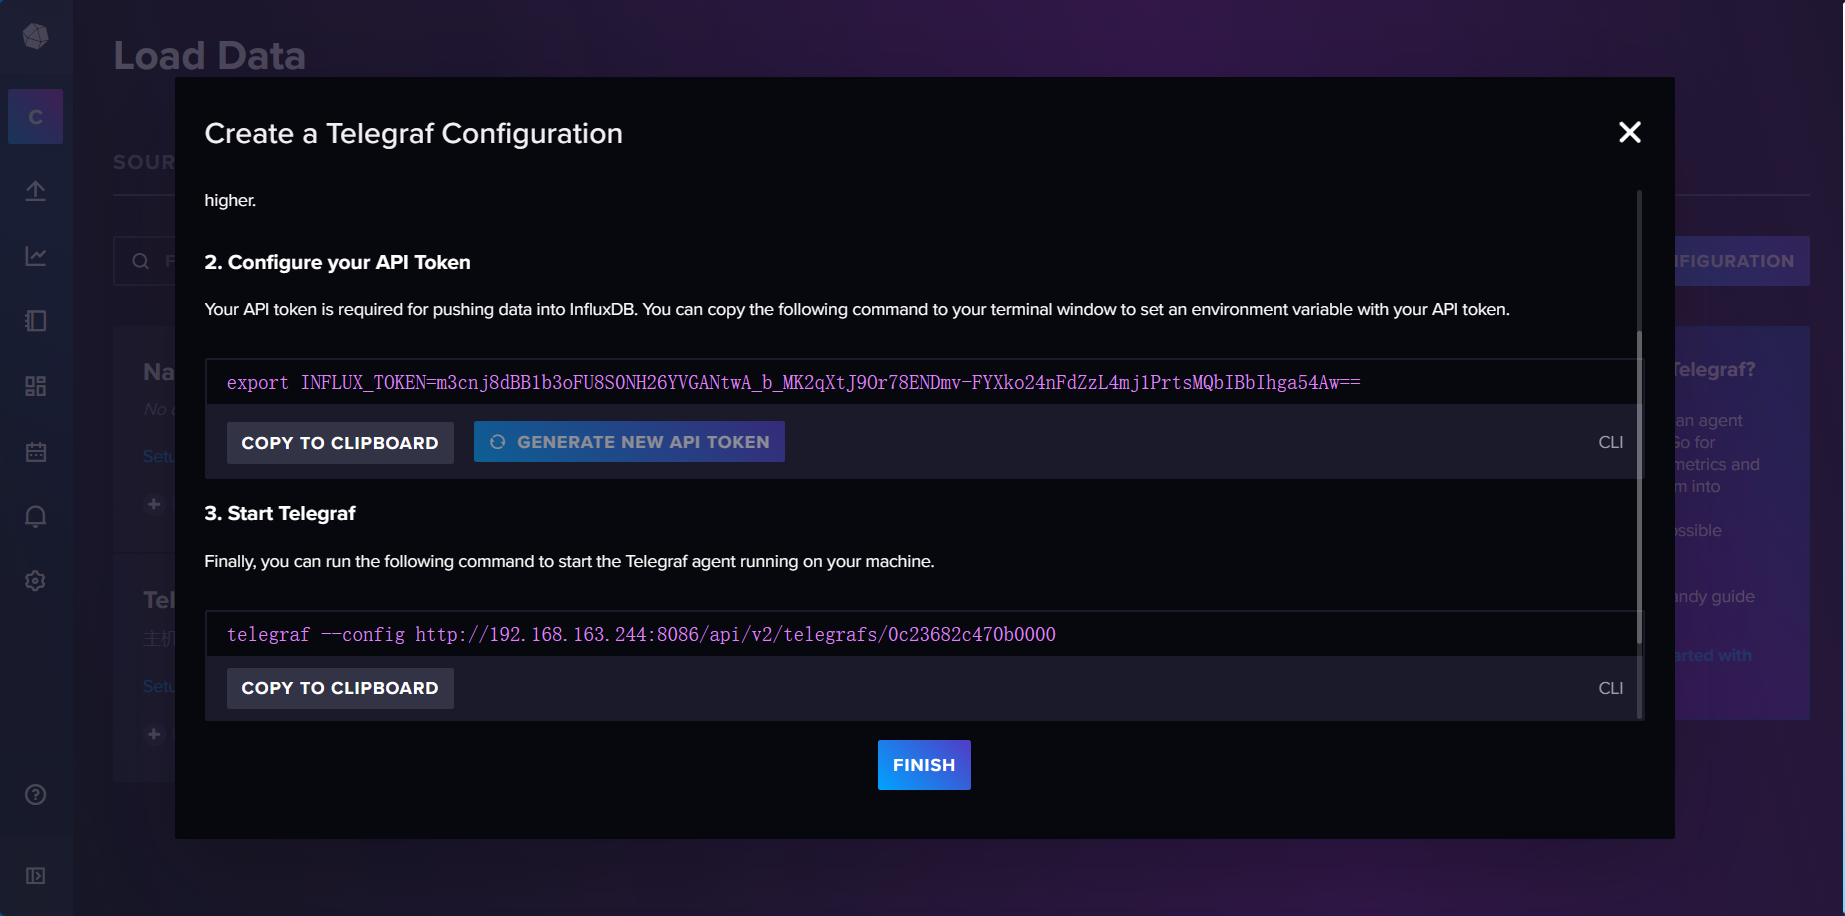Select the Data Explorer graph icon
This screenshot has width=1845, height=916.
pyautogui.click(x=35, y=255)
